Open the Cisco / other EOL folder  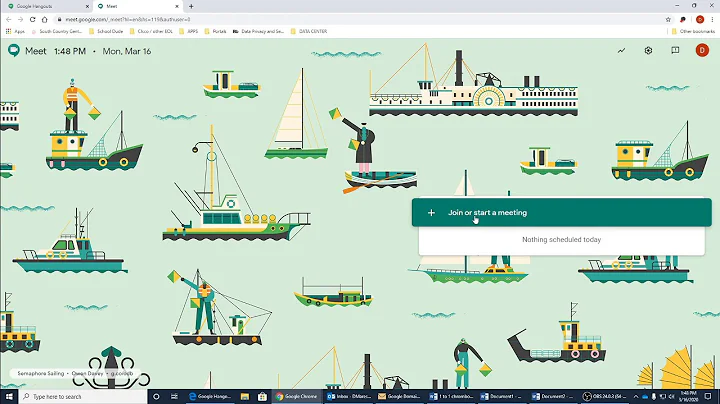point(151,31)
